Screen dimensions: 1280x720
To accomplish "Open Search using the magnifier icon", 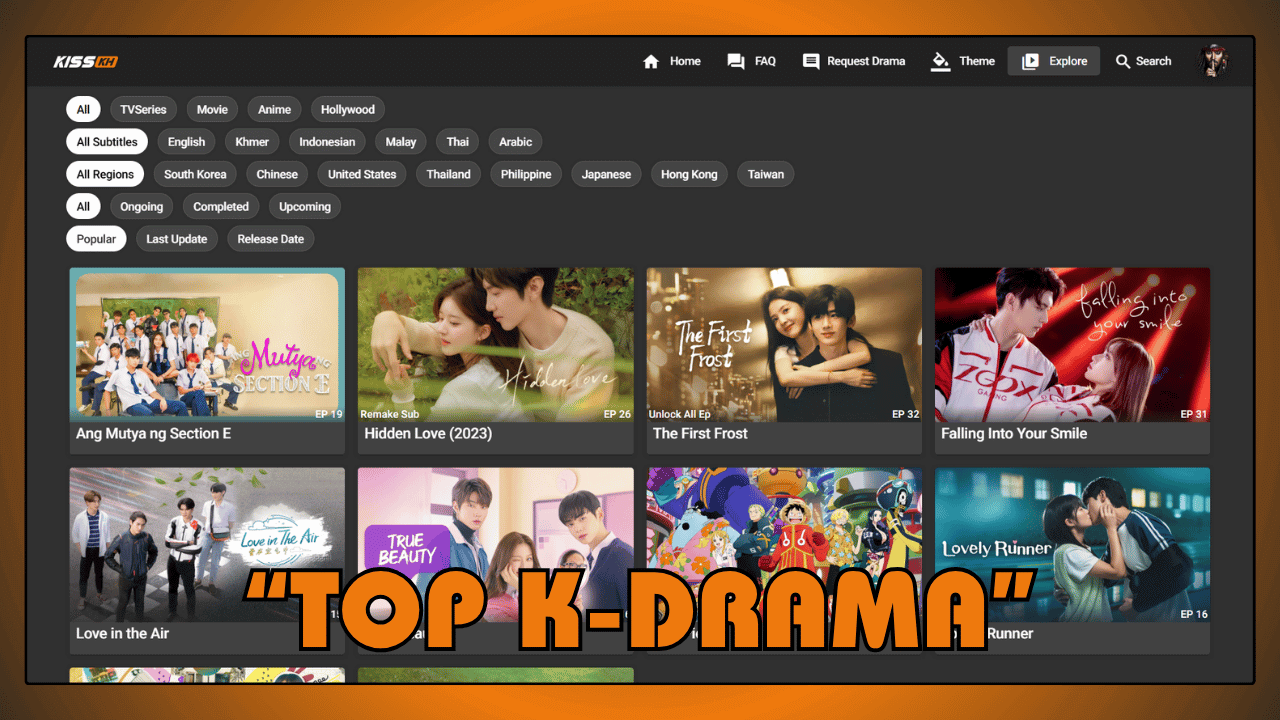I will (1124, 61).
